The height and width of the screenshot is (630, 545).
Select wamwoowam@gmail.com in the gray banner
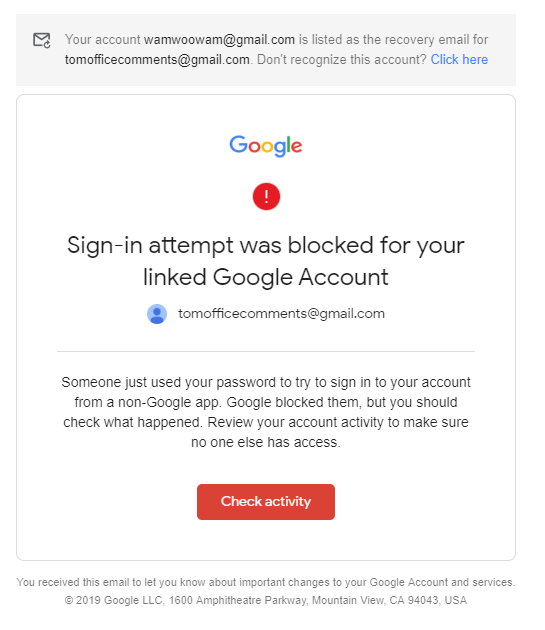click(219, 40)
